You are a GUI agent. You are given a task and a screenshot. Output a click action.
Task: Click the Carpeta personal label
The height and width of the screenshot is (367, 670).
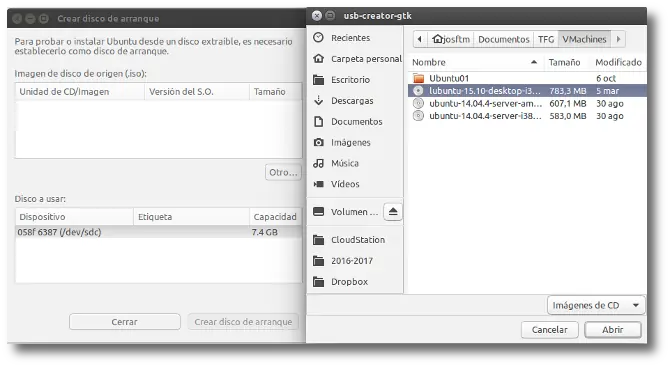pos(366,59)
